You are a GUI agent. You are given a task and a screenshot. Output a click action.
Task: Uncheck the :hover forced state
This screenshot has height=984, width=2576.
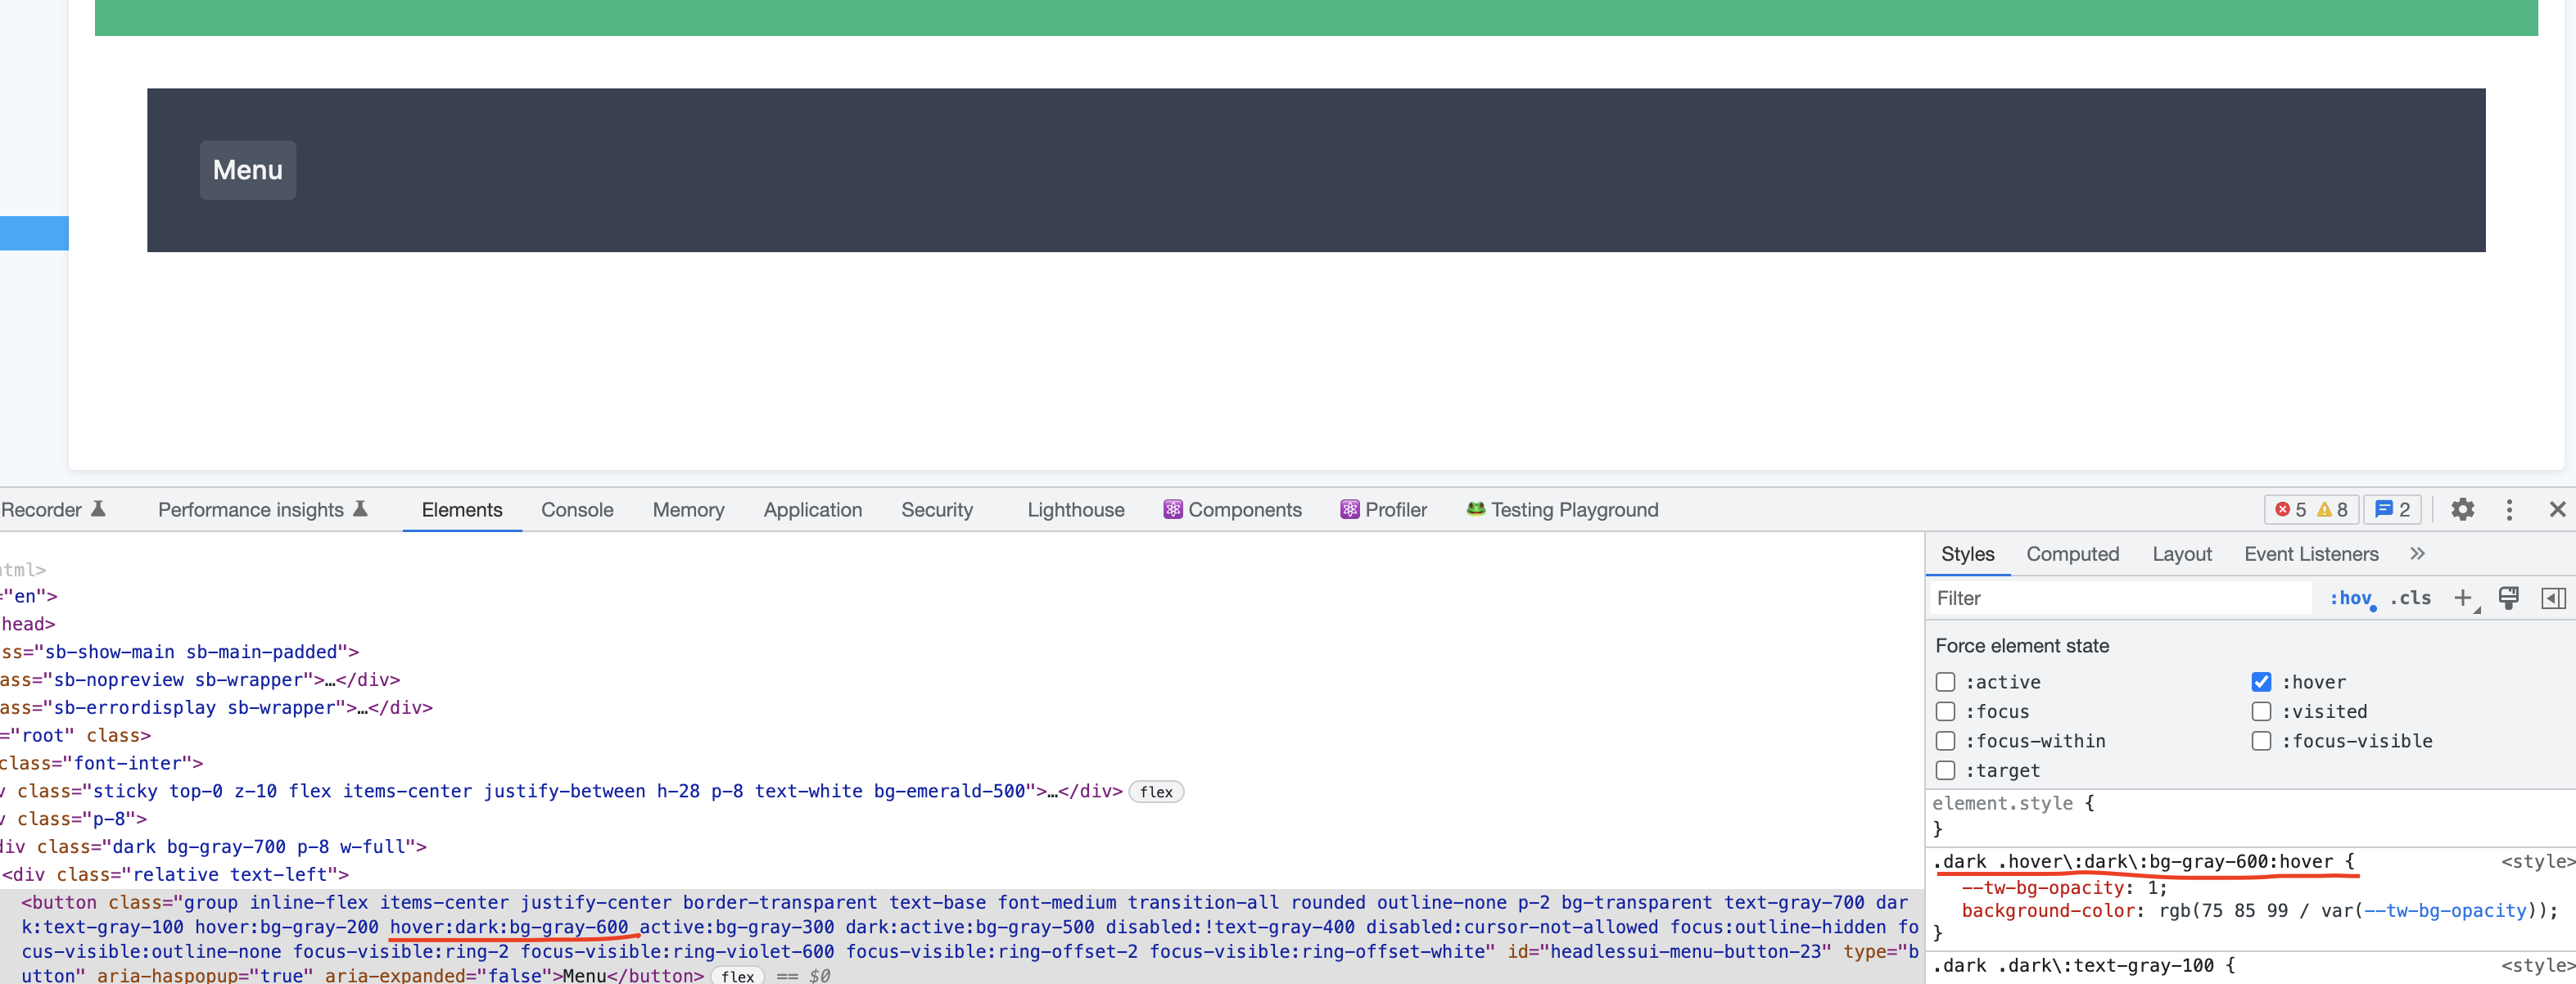(x=2261, y=682)
